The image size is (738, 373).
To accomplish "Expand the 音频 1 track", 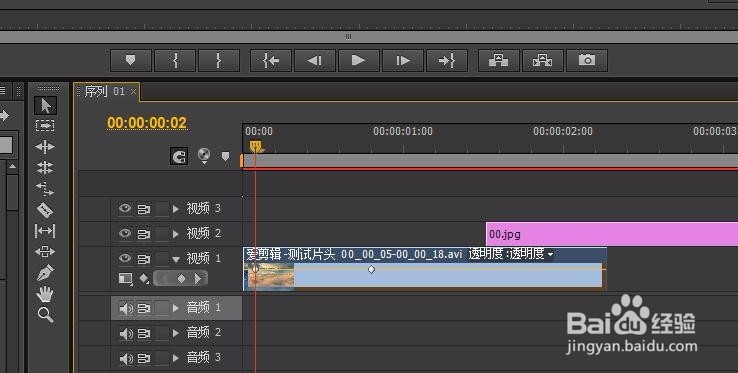I will click(176, 308).
